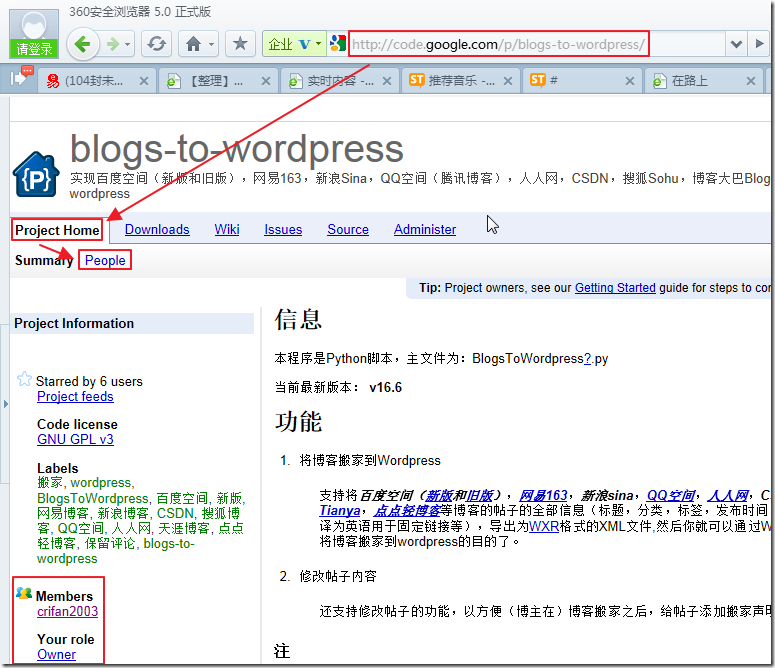Open the 网易163 link
The image size is (775, 668).
click(543, 495)
